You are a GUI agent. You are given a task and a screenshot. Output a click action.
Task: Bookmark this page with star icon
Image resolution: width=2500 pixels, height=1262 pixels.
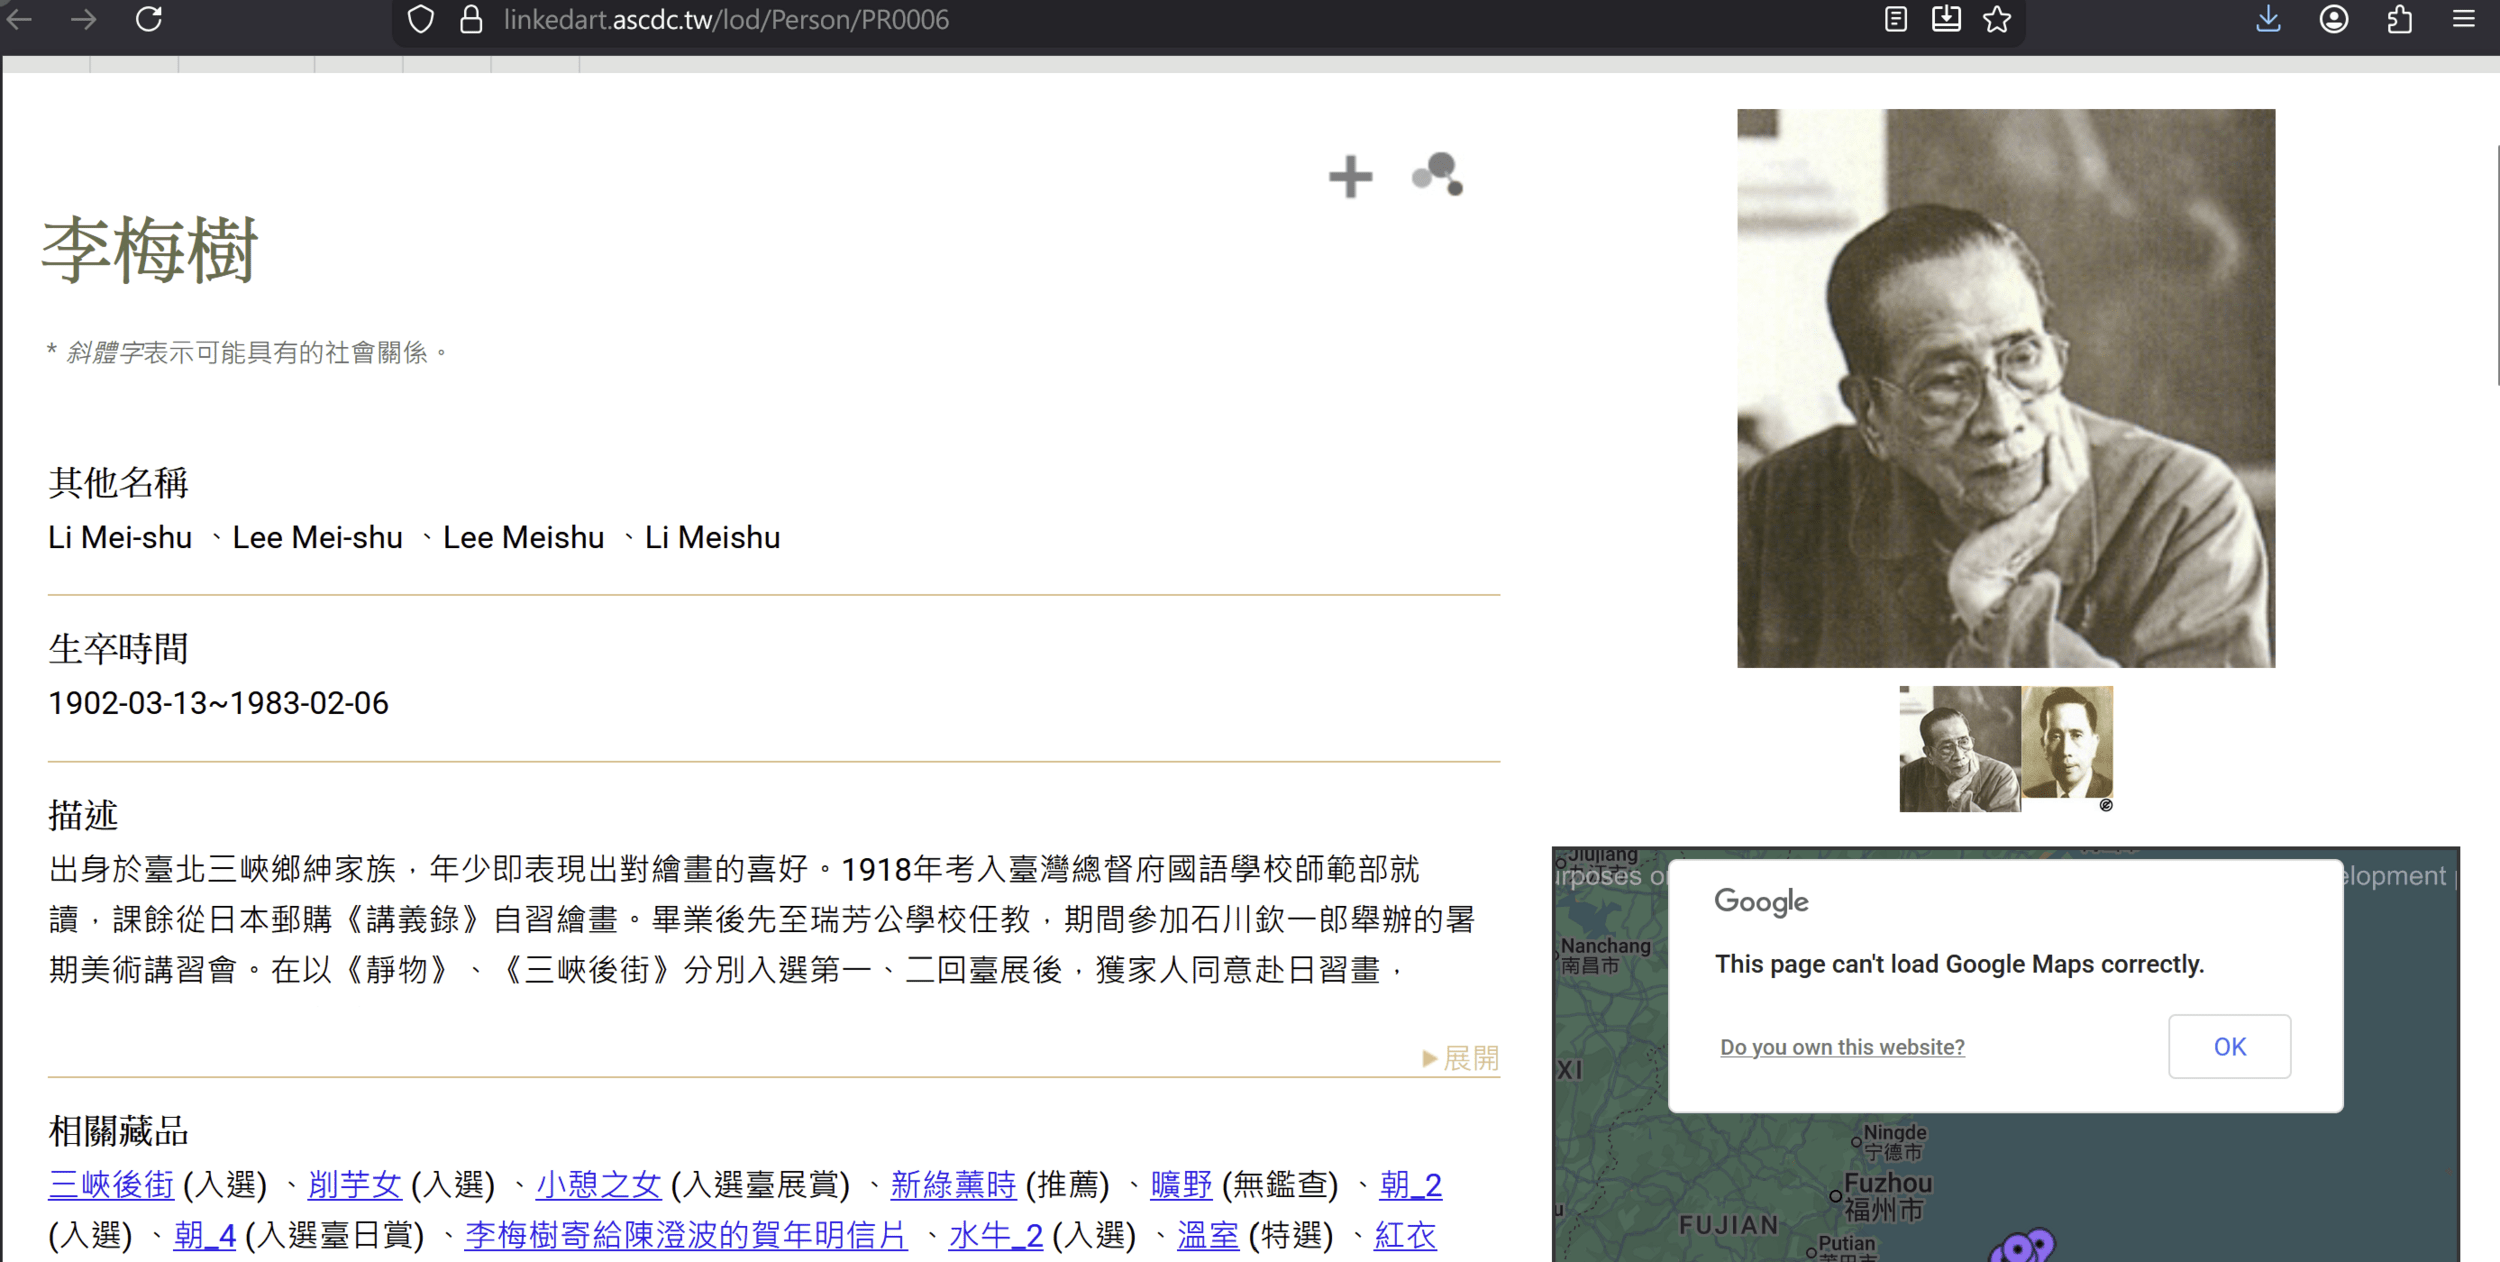pos(1996,19)
